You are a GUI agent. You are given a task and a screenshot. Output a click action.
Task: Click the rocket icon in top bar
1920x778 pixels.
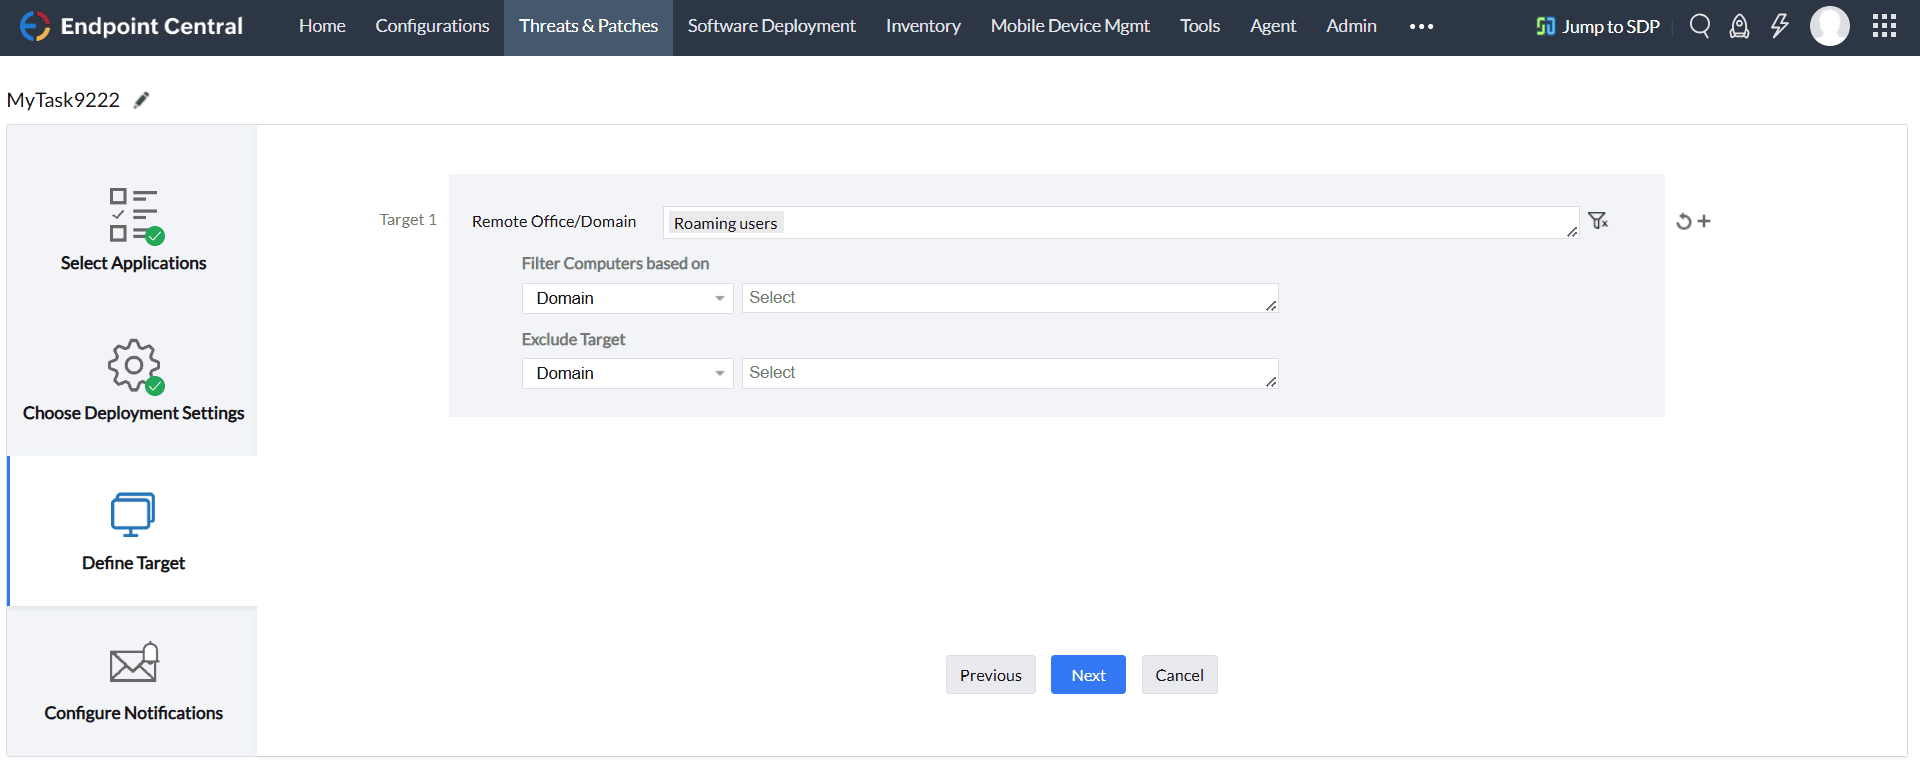click(1739, 26)
